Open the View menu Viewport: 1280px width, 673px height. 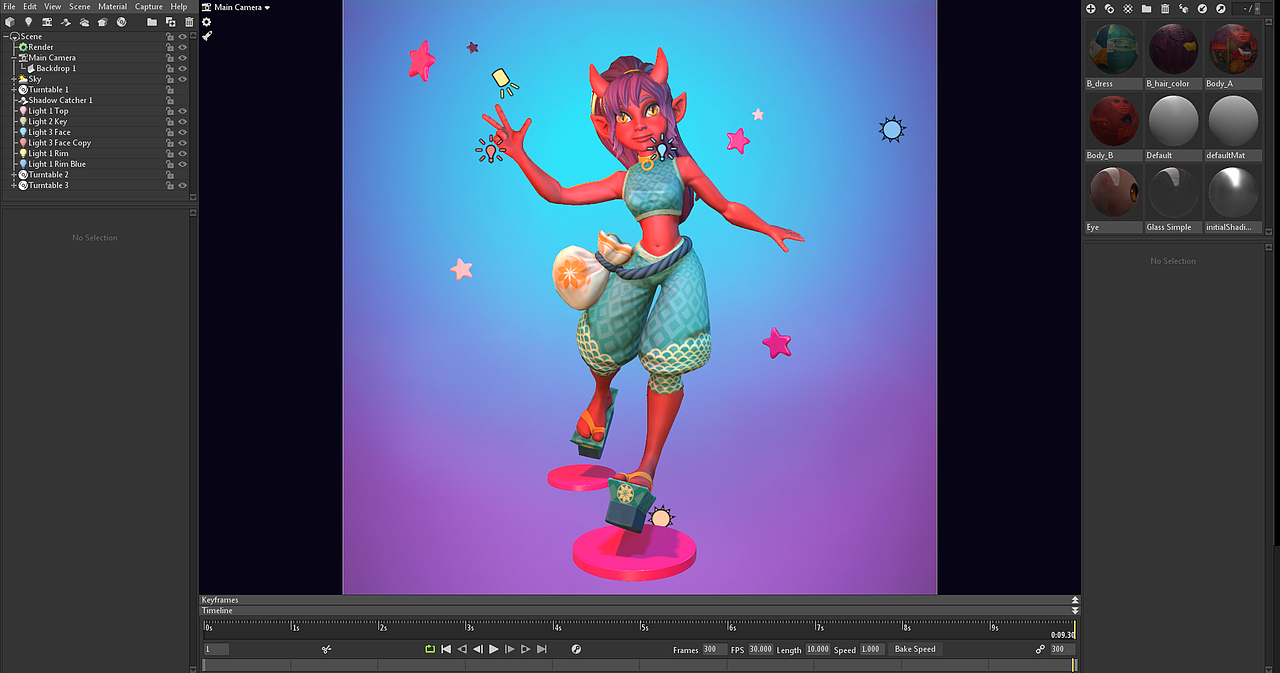tap(52, 7)
